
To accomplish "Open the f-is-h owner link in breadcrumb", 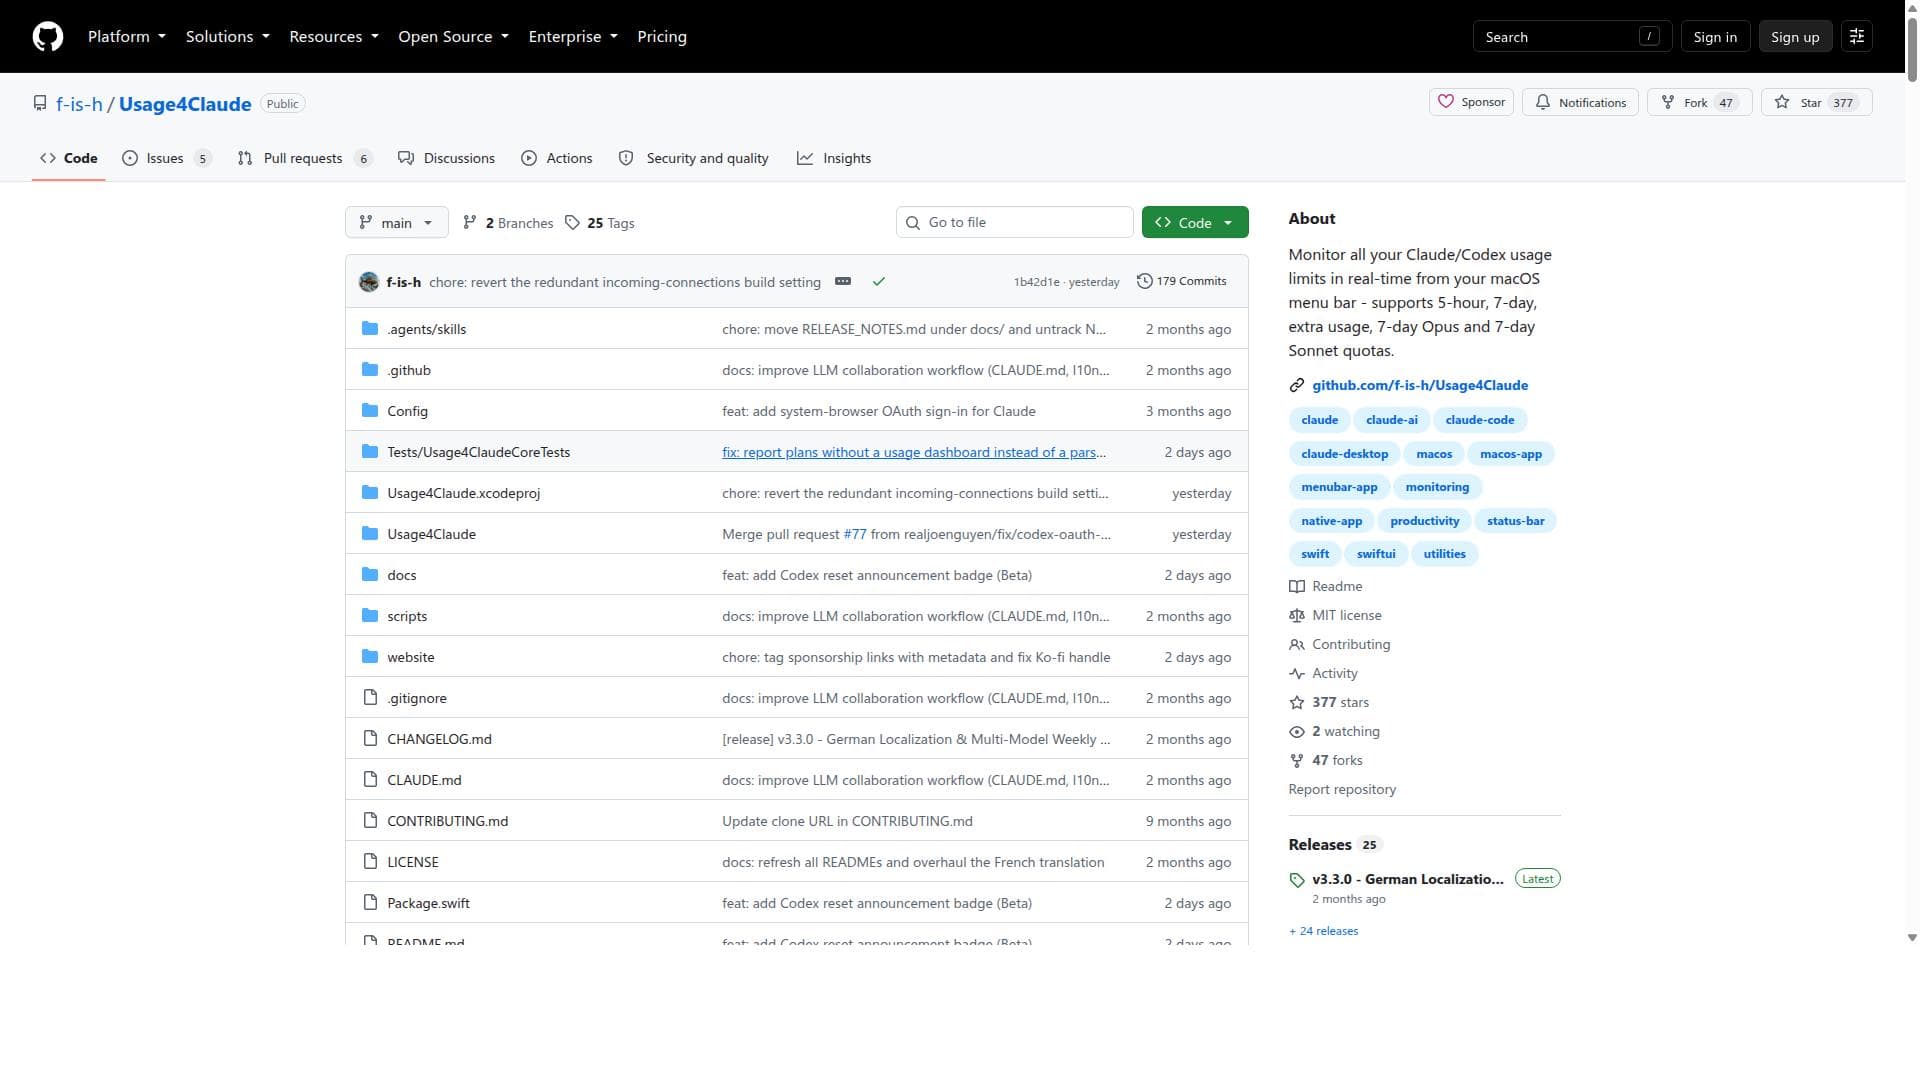I will 79,104.
